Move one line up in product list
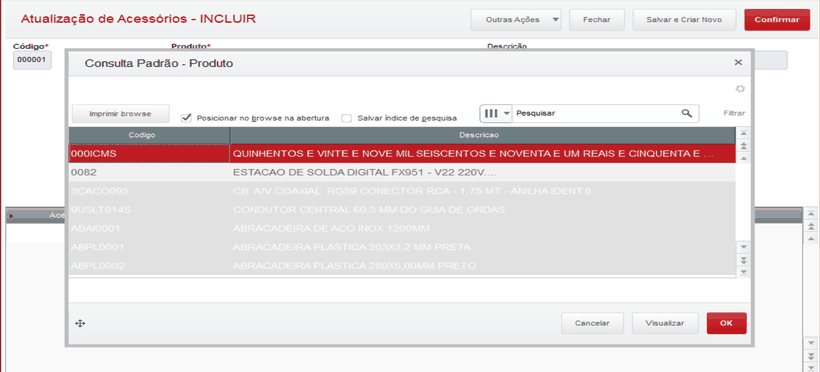 pyautogui.click(x=743, y=157)
